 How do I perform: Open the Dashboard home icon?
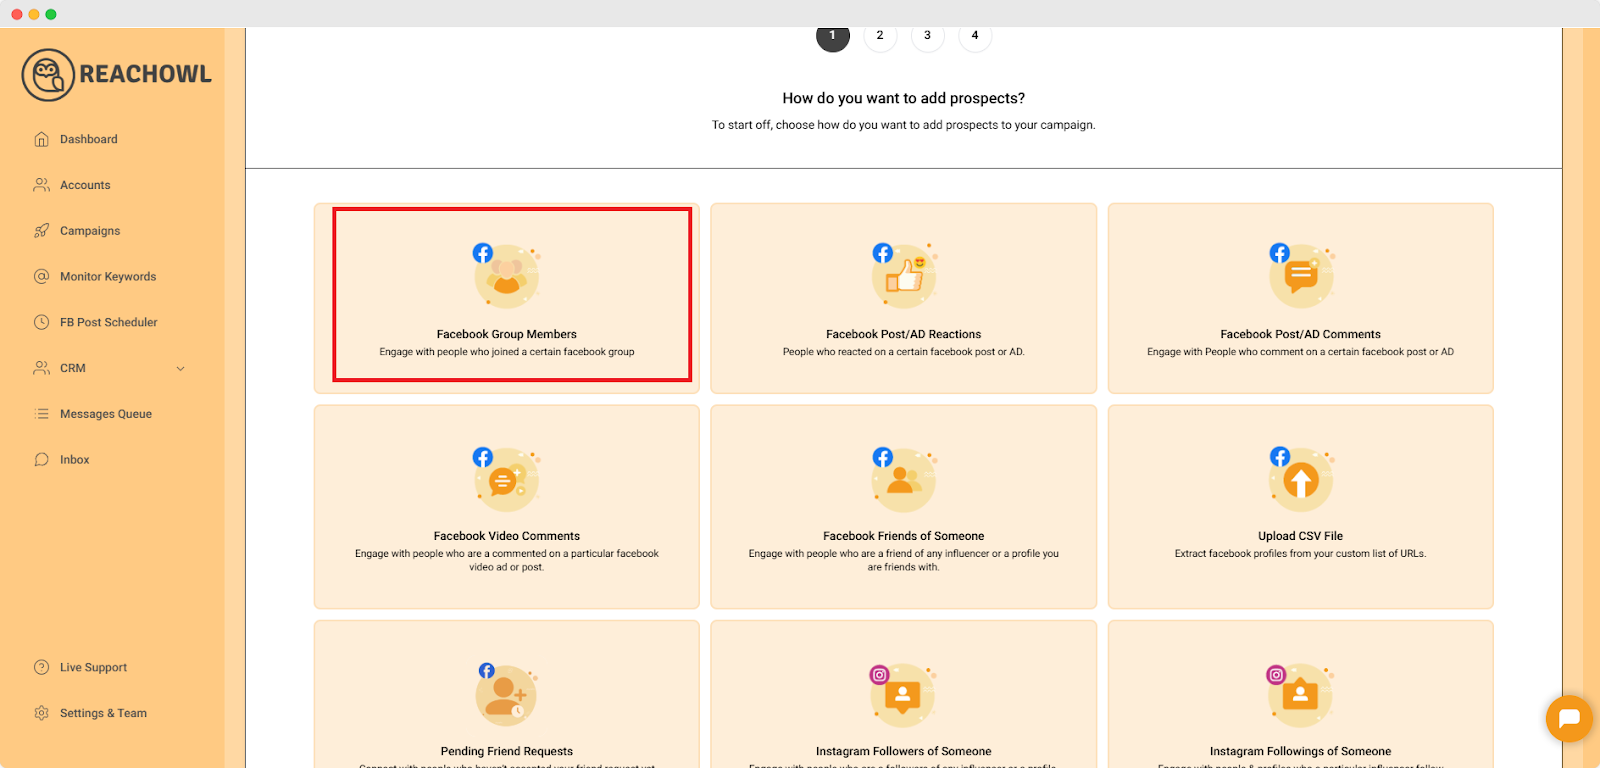[41, 139]
